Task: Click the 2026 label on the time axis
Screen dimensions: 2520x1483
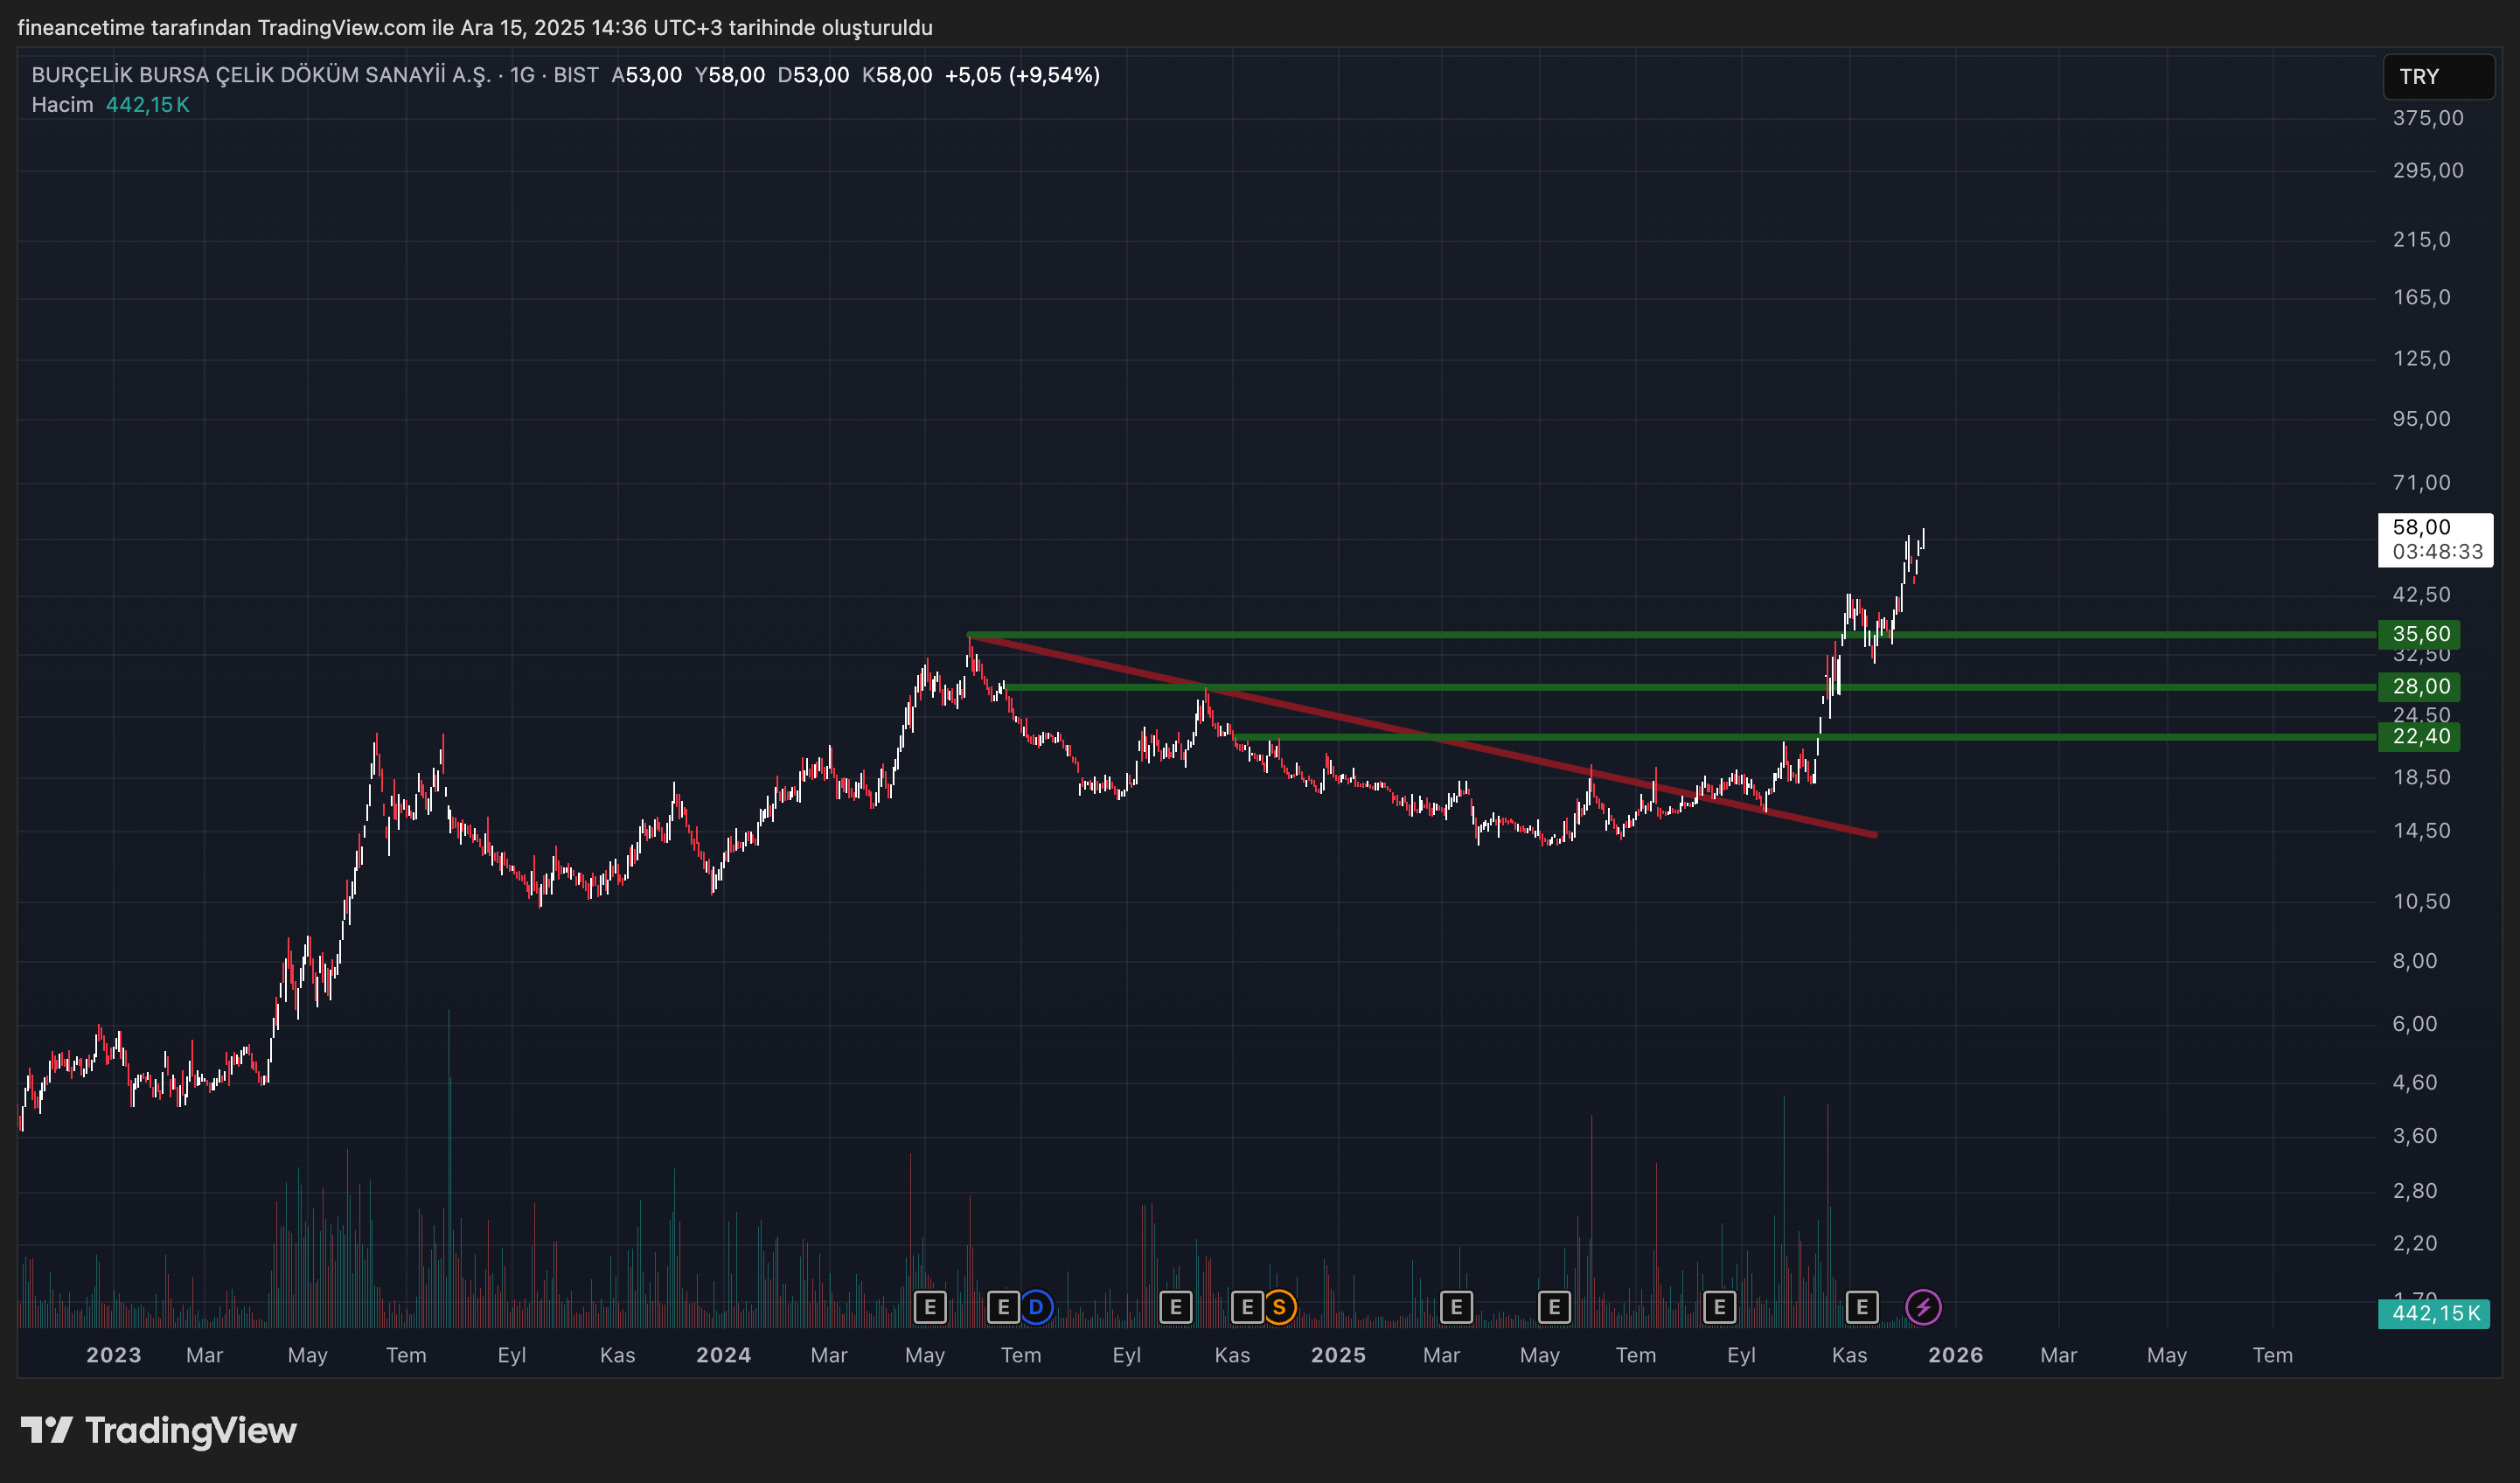Action: pos(1955,1355)
